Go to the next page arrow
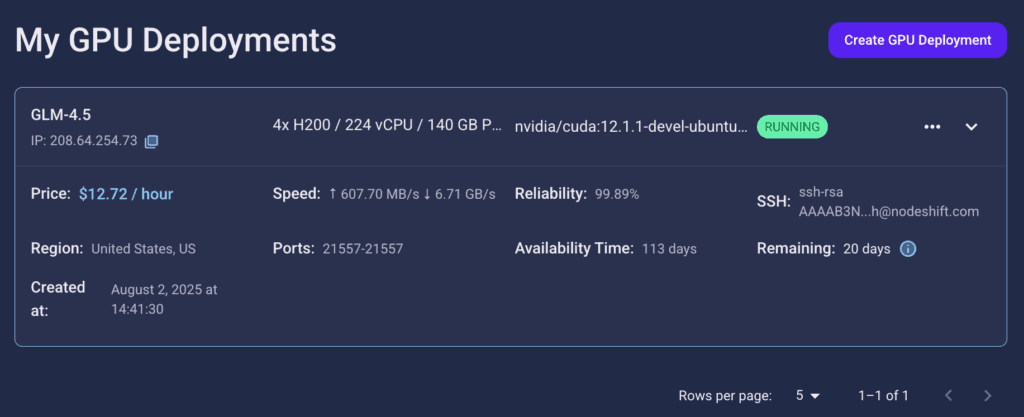This screenshot has height=417, width=1024. 987,395
